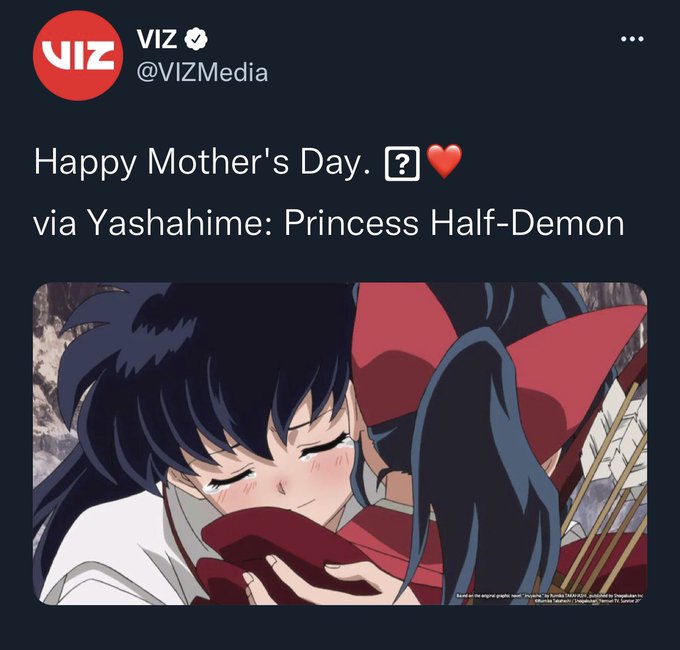Open the three-dot more options menu
This screenshot has width=680, height=650.
pos(632,39)
